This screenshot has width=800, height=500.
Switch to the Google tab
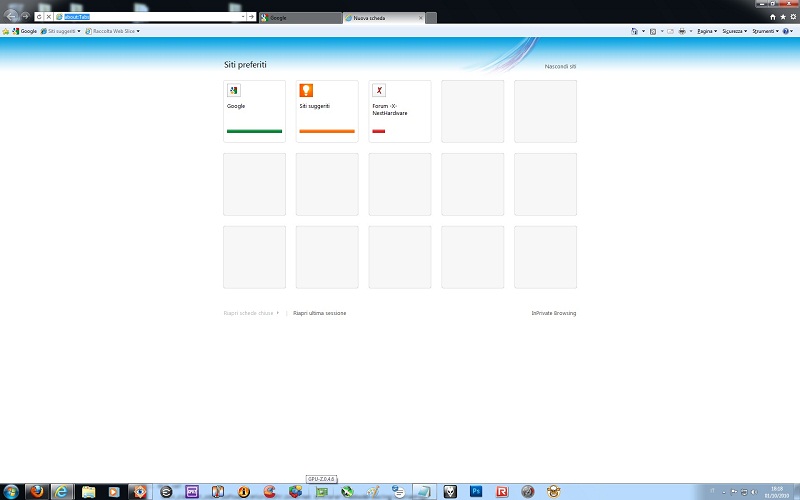[x=301, y=18]
